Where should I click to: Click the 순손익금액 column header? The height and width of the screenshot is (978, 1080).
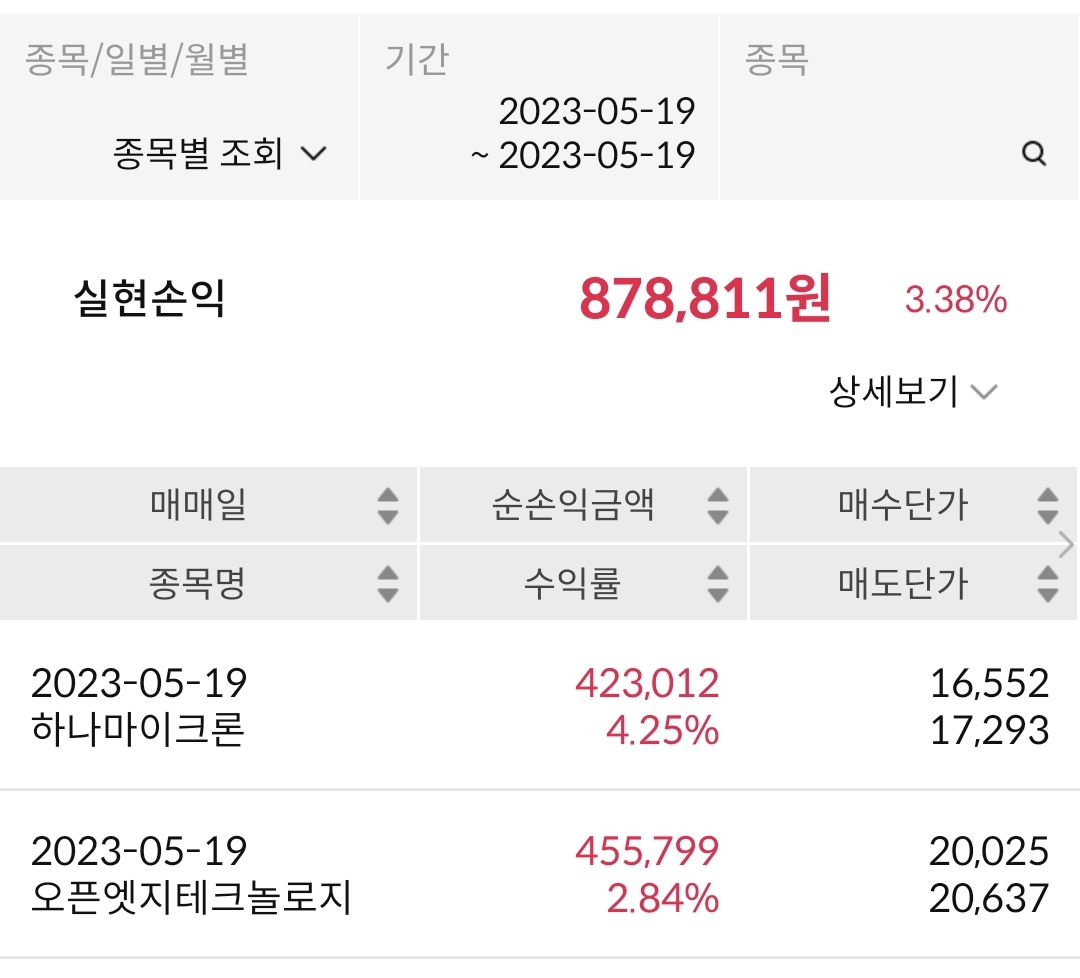pos(572,505)
